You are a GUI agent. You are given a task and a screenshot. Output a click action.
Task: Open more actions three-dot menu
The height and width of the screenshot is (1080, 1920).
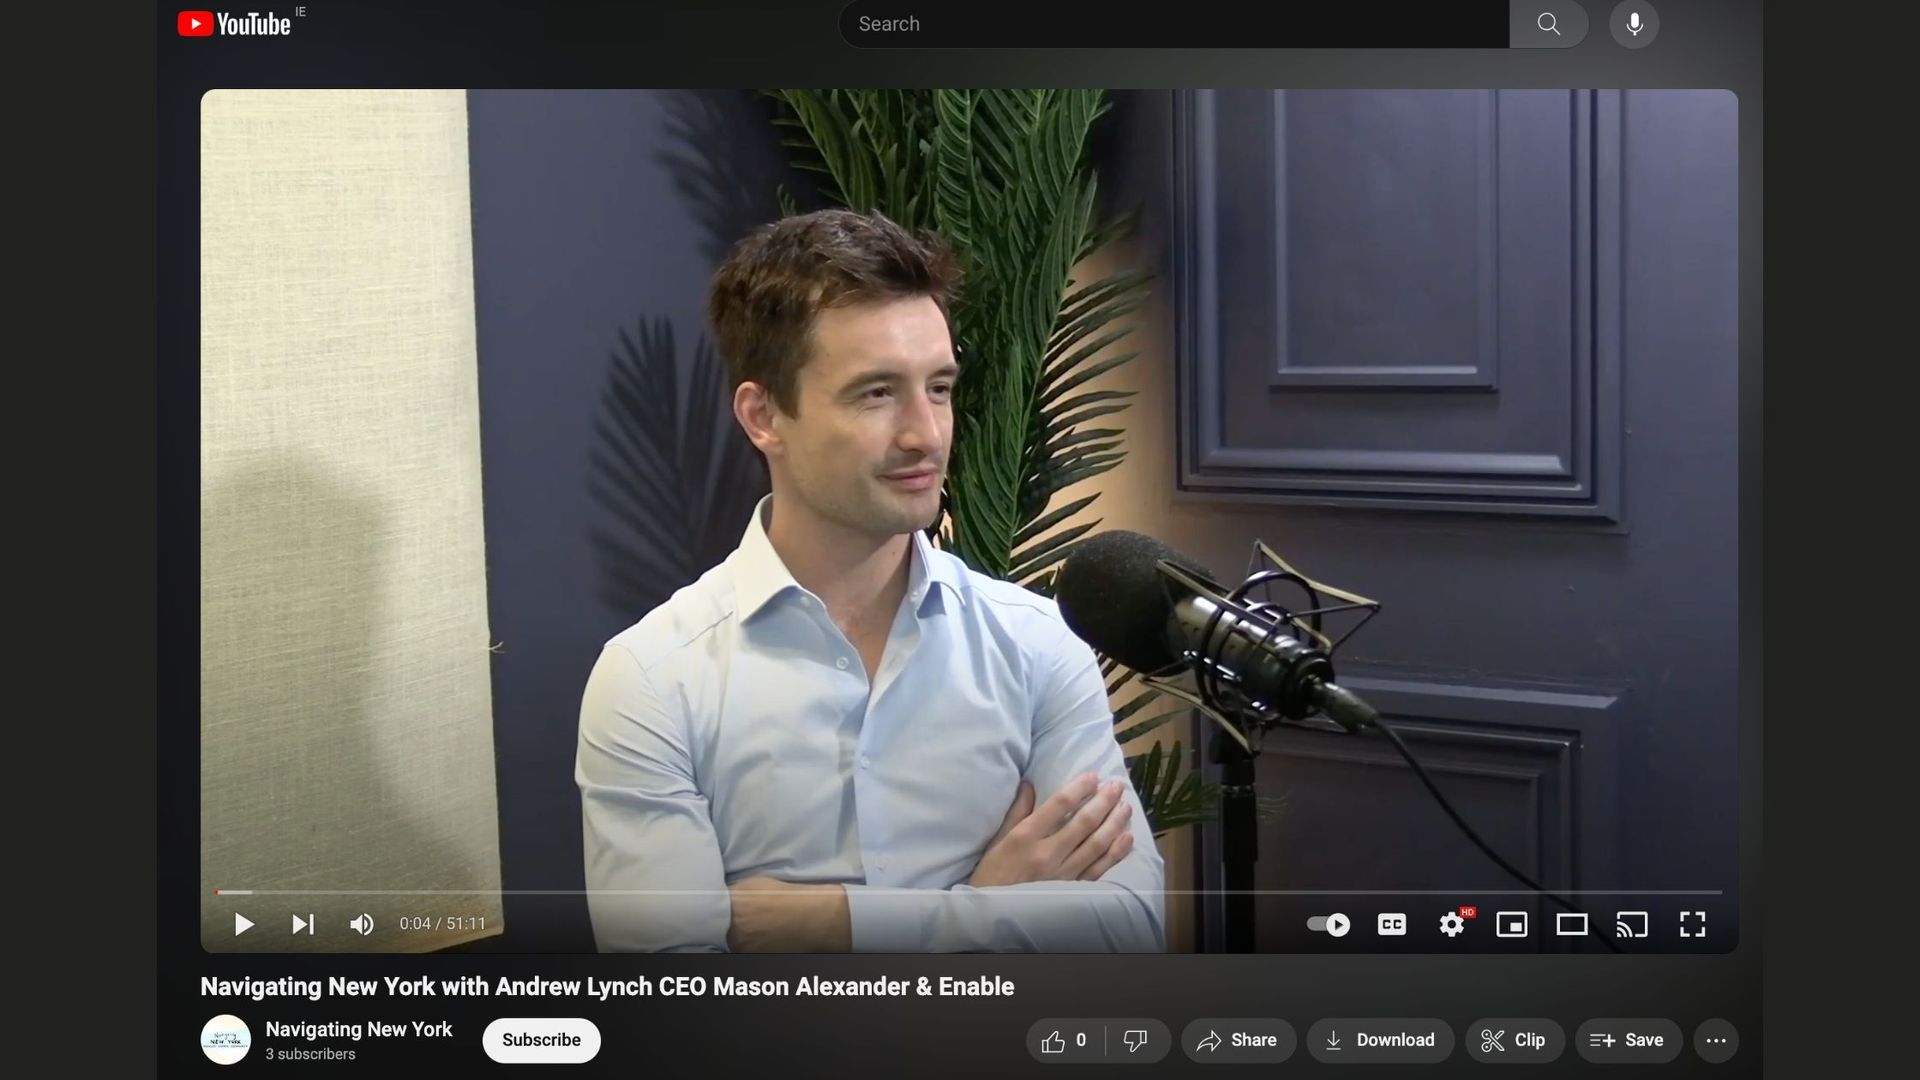coord(1716,1041)
